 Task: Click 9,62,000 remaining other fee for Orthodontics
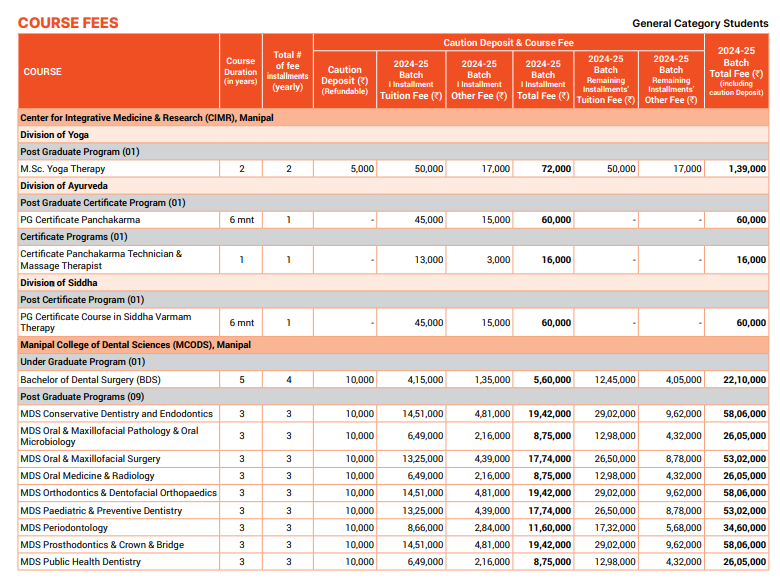(683, 493)
